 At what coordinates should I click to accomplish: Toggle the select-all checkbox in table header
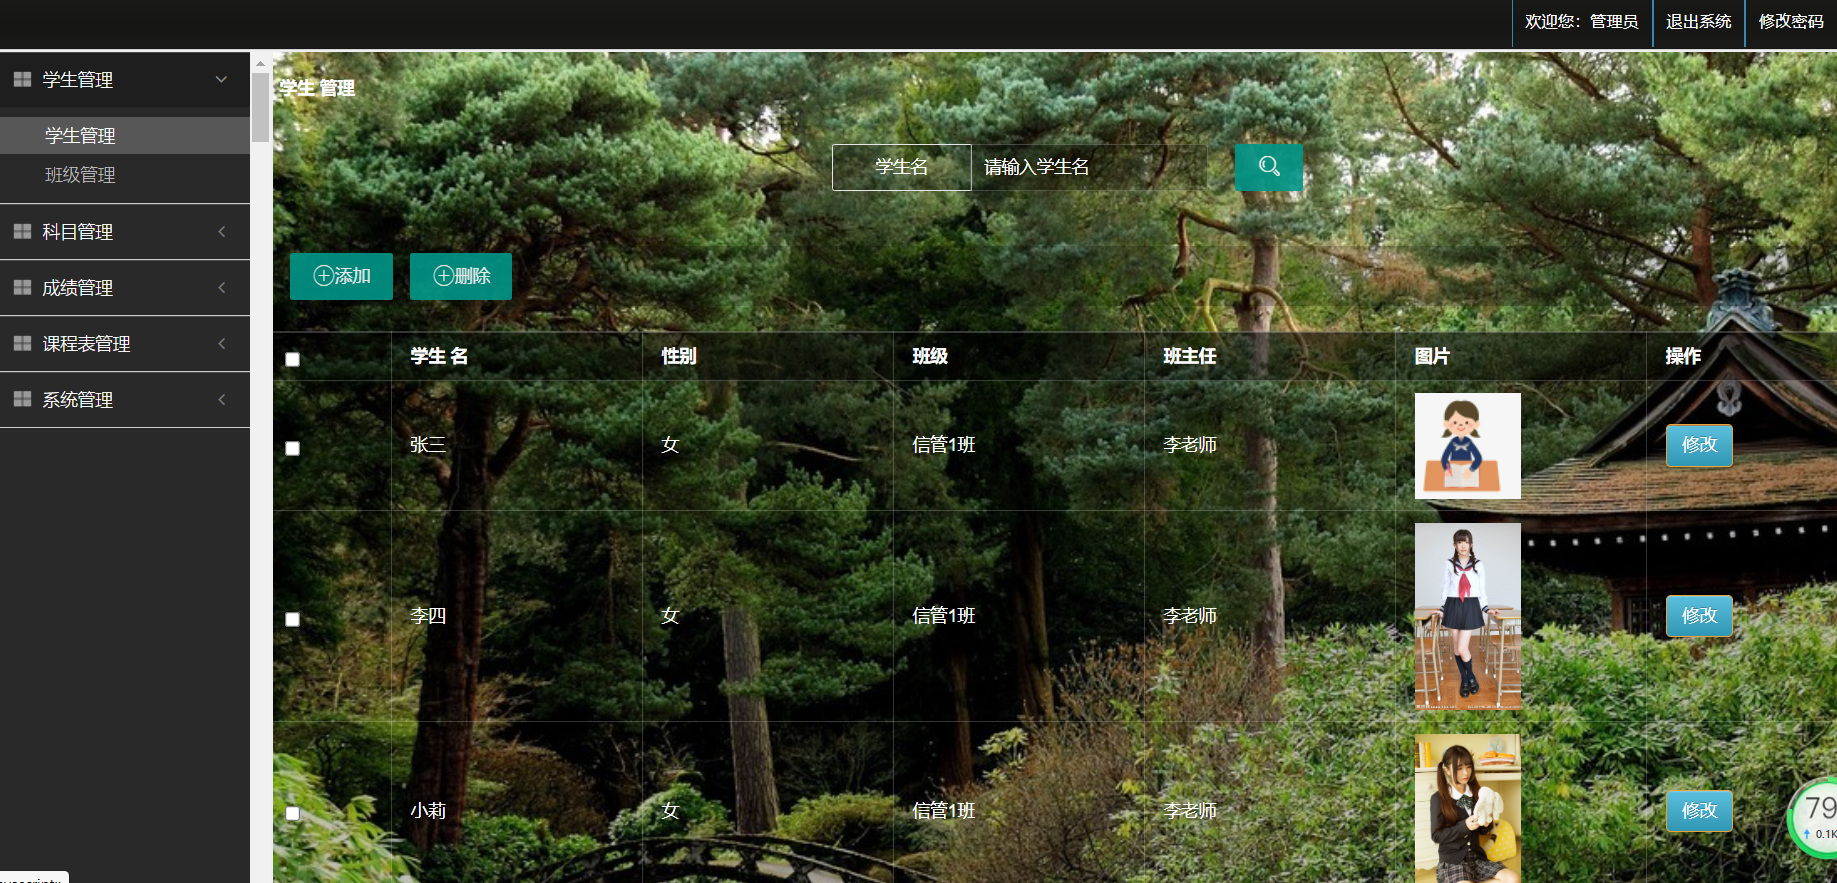[x=292, y=359]
